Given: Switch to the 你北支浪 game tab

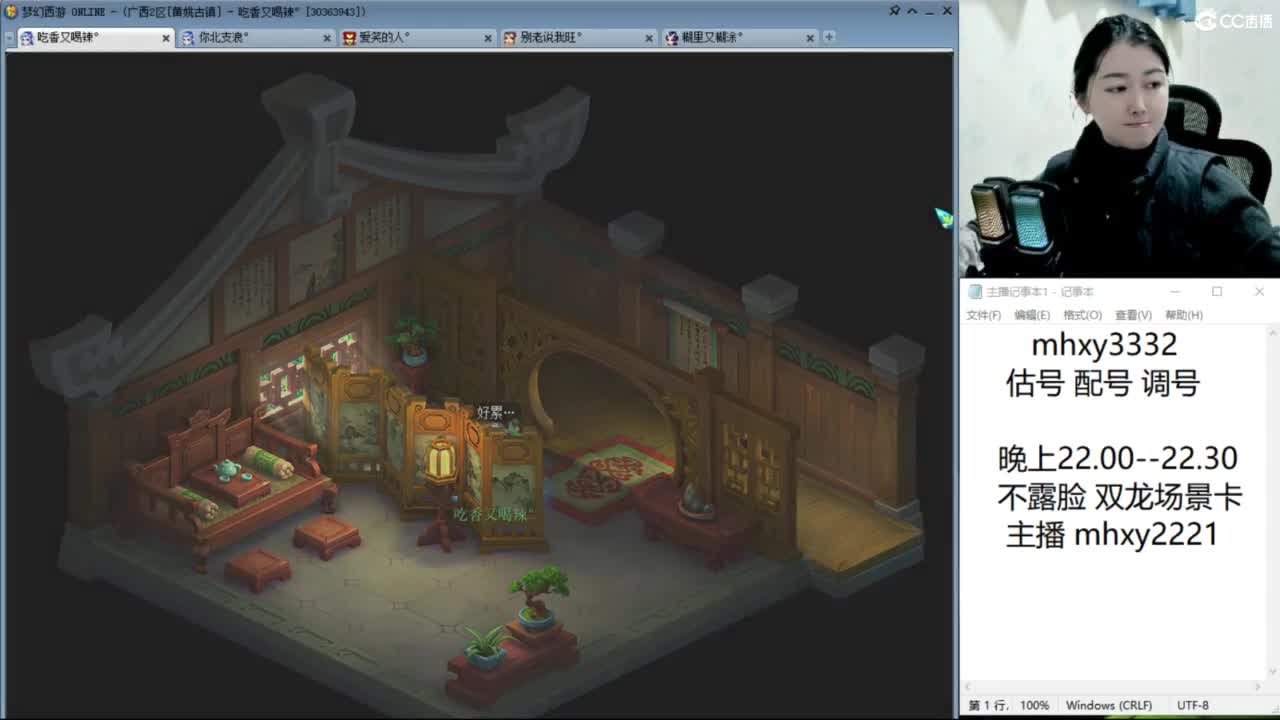Looking at the screenshot, I should tap(257, 38).
